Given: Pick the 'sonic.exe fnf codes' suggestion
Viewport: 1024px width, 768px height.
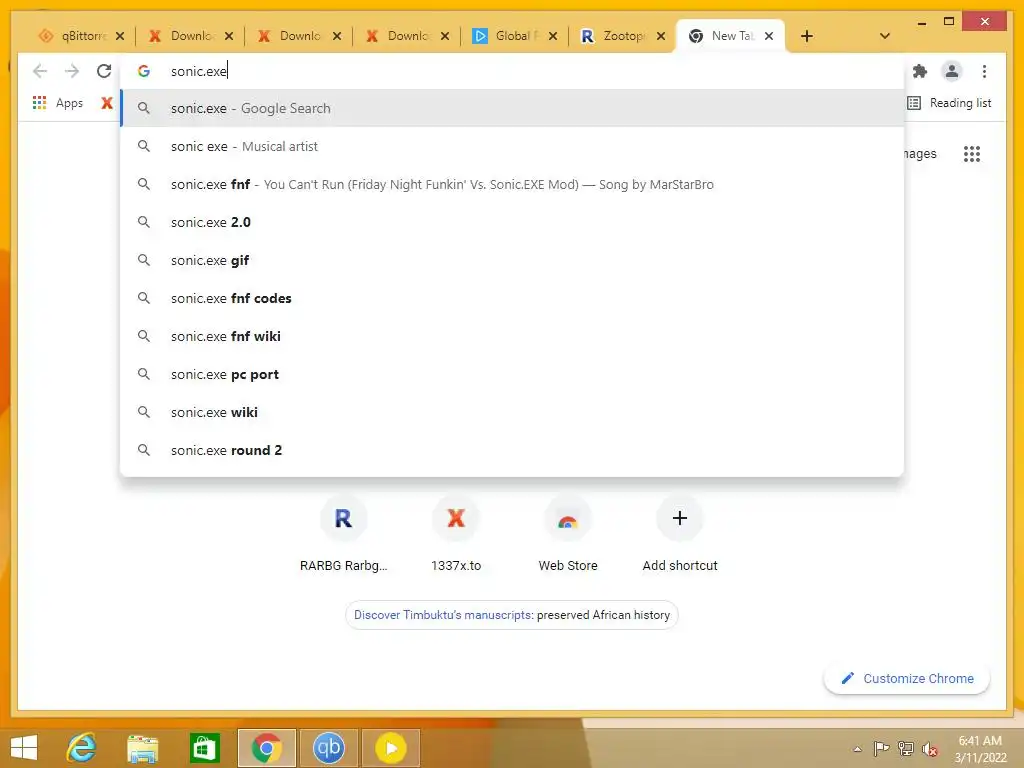Looking at the screenshot, I should pyautogui.click(x=512, y=298).
